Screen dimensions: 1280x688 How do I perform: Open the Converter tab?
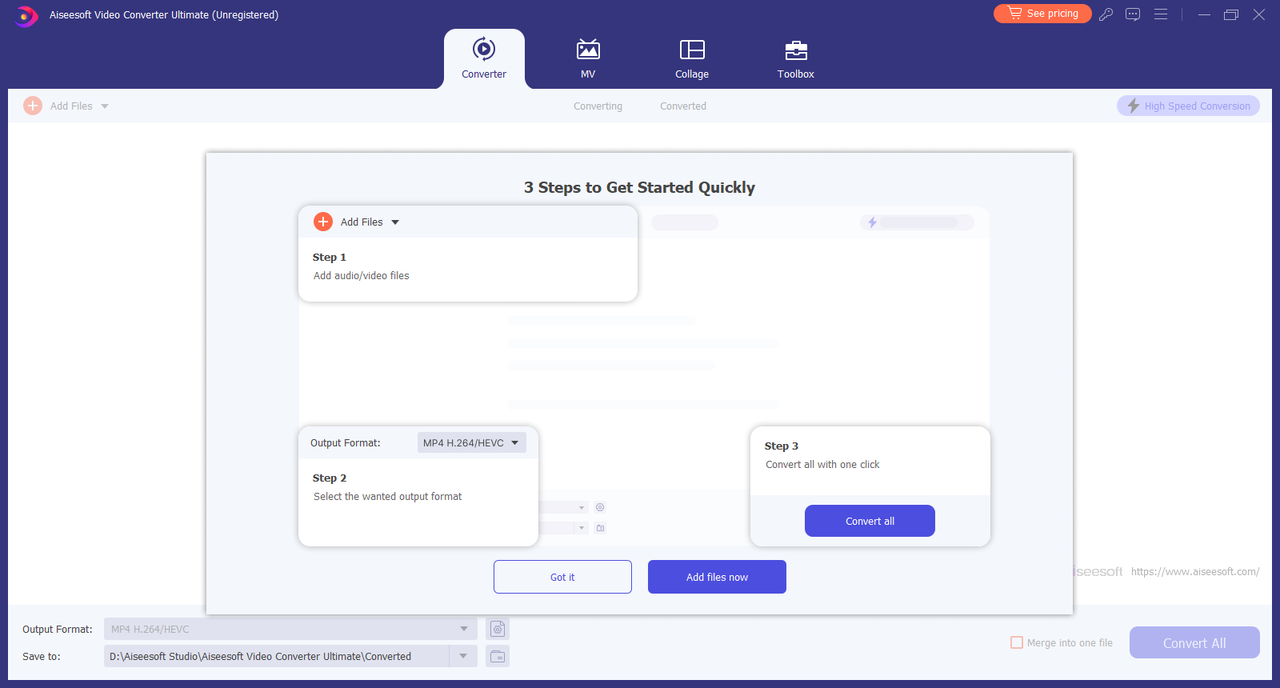click(x=484, y=59)
